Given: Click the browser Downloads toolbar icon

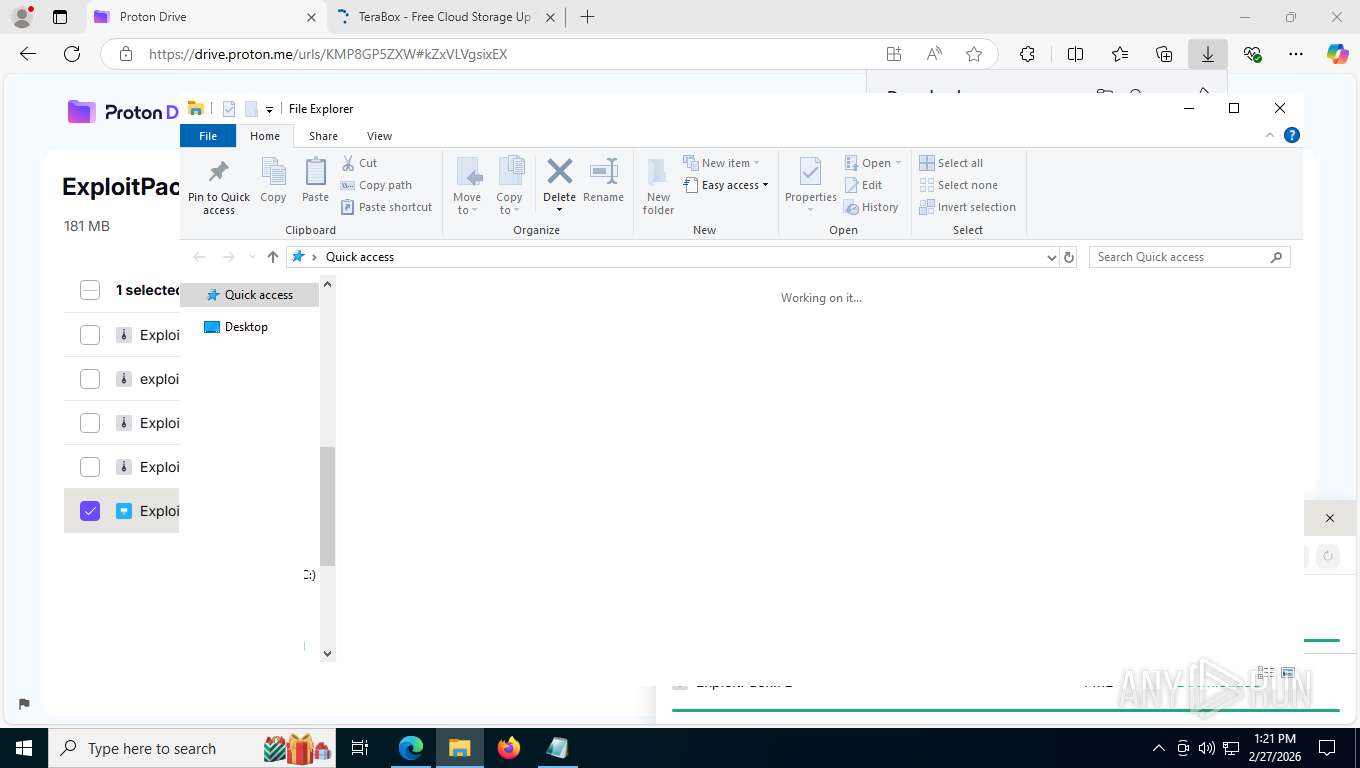Looking at the screenshot, I should (x=1208, y=54).
